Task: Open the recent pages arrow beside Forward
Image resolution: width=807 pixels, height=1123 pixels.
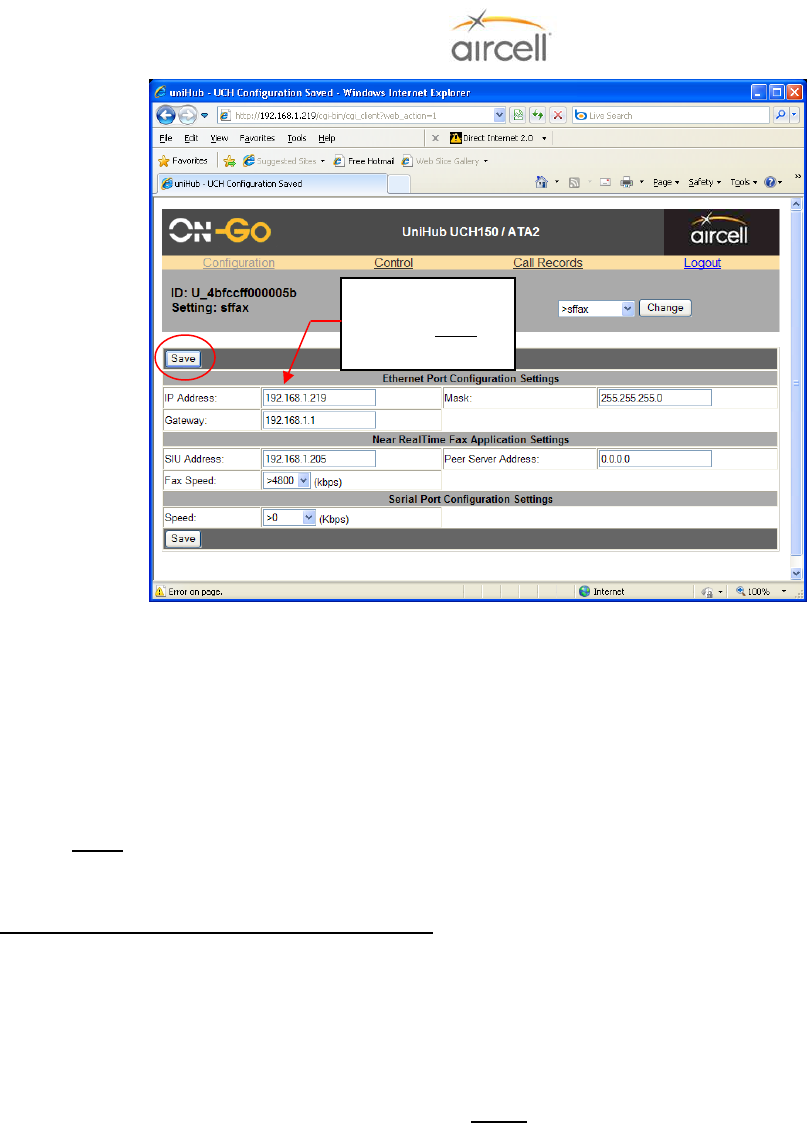Action: click(x=205, y=115)
